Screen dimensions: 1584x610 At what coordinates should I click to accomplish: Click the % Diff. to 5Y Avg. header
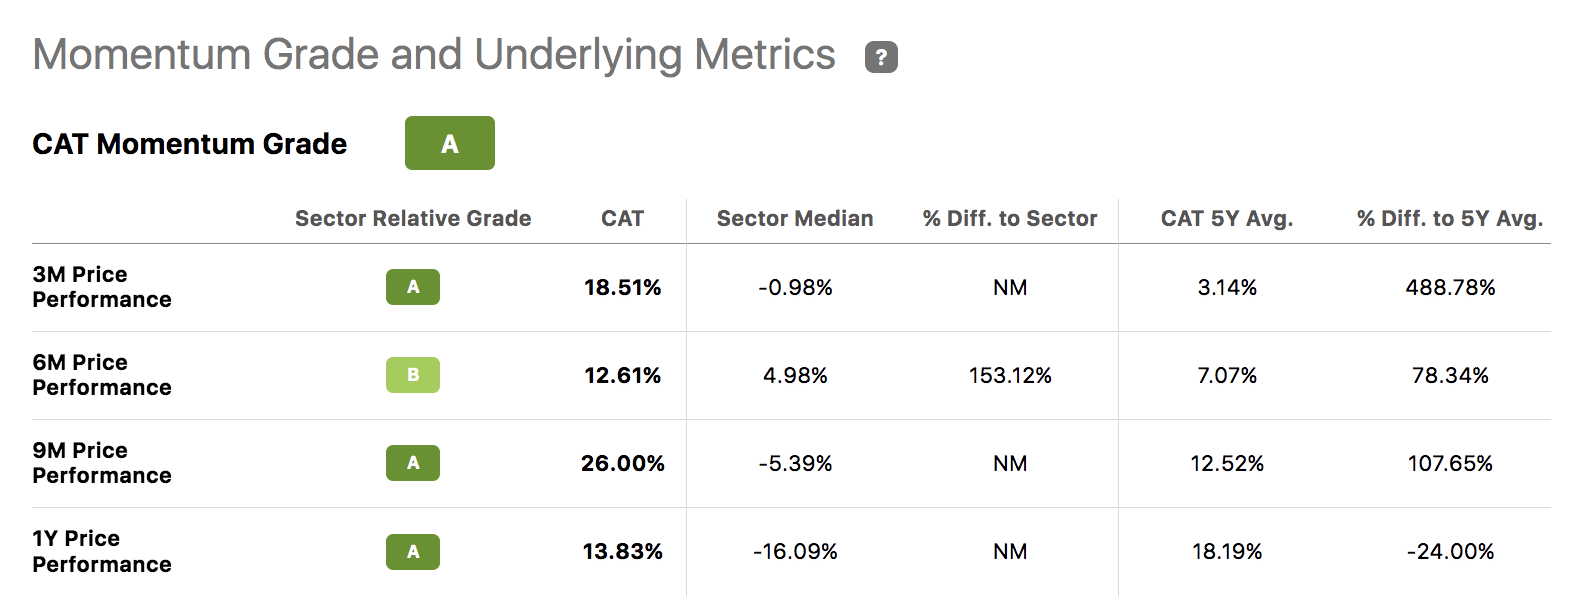pyautogui.click(x=1450, y=218)
